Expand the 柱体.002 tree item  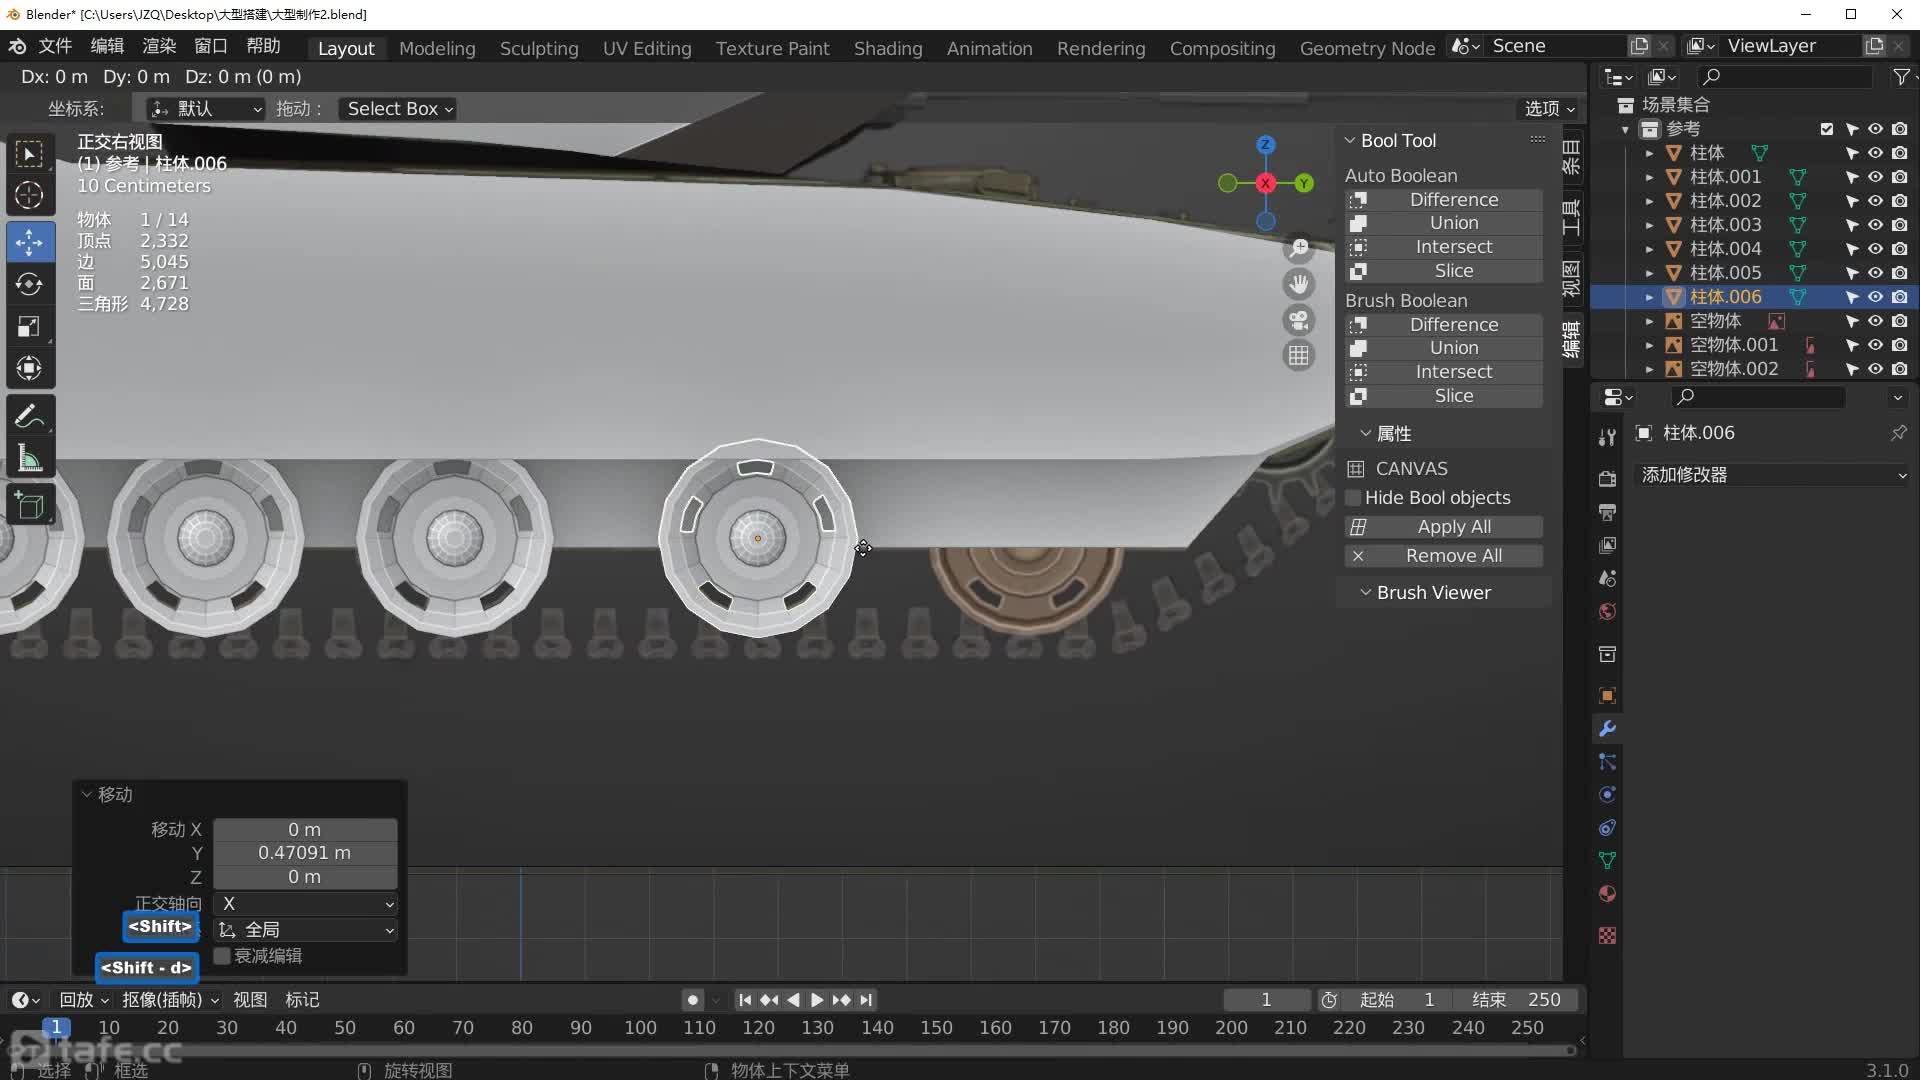pyautogui.click(x=1649, y=201)
